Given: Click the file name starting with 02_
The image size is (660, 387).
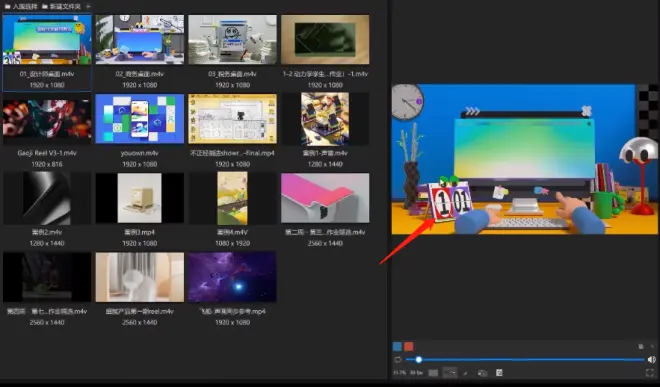Looking at the screenshot, I should 140,74.
